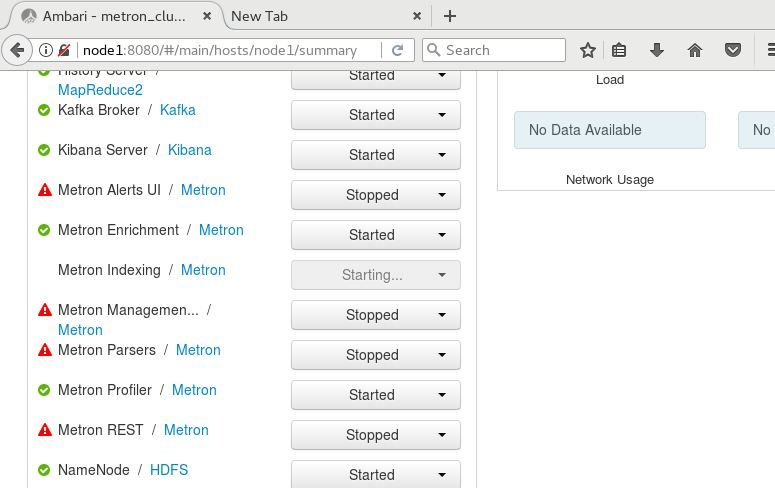
Task: Open Metron REST Stopped dropdown
Action: [376, 436]
